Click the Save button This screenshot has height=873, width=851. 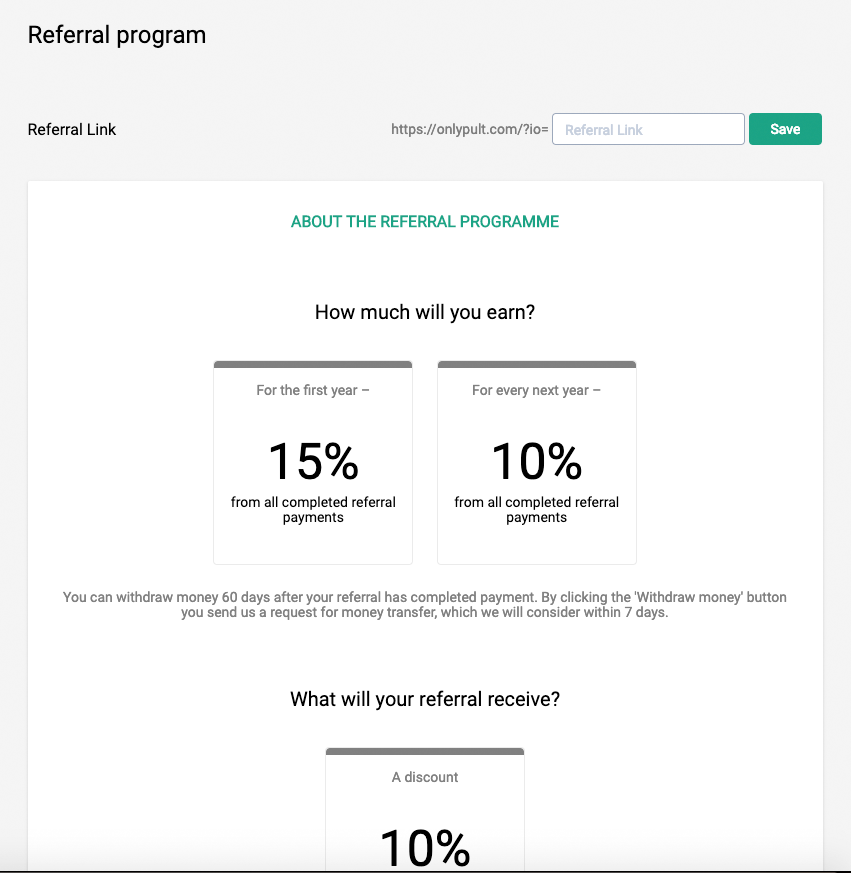pos(785,129)
